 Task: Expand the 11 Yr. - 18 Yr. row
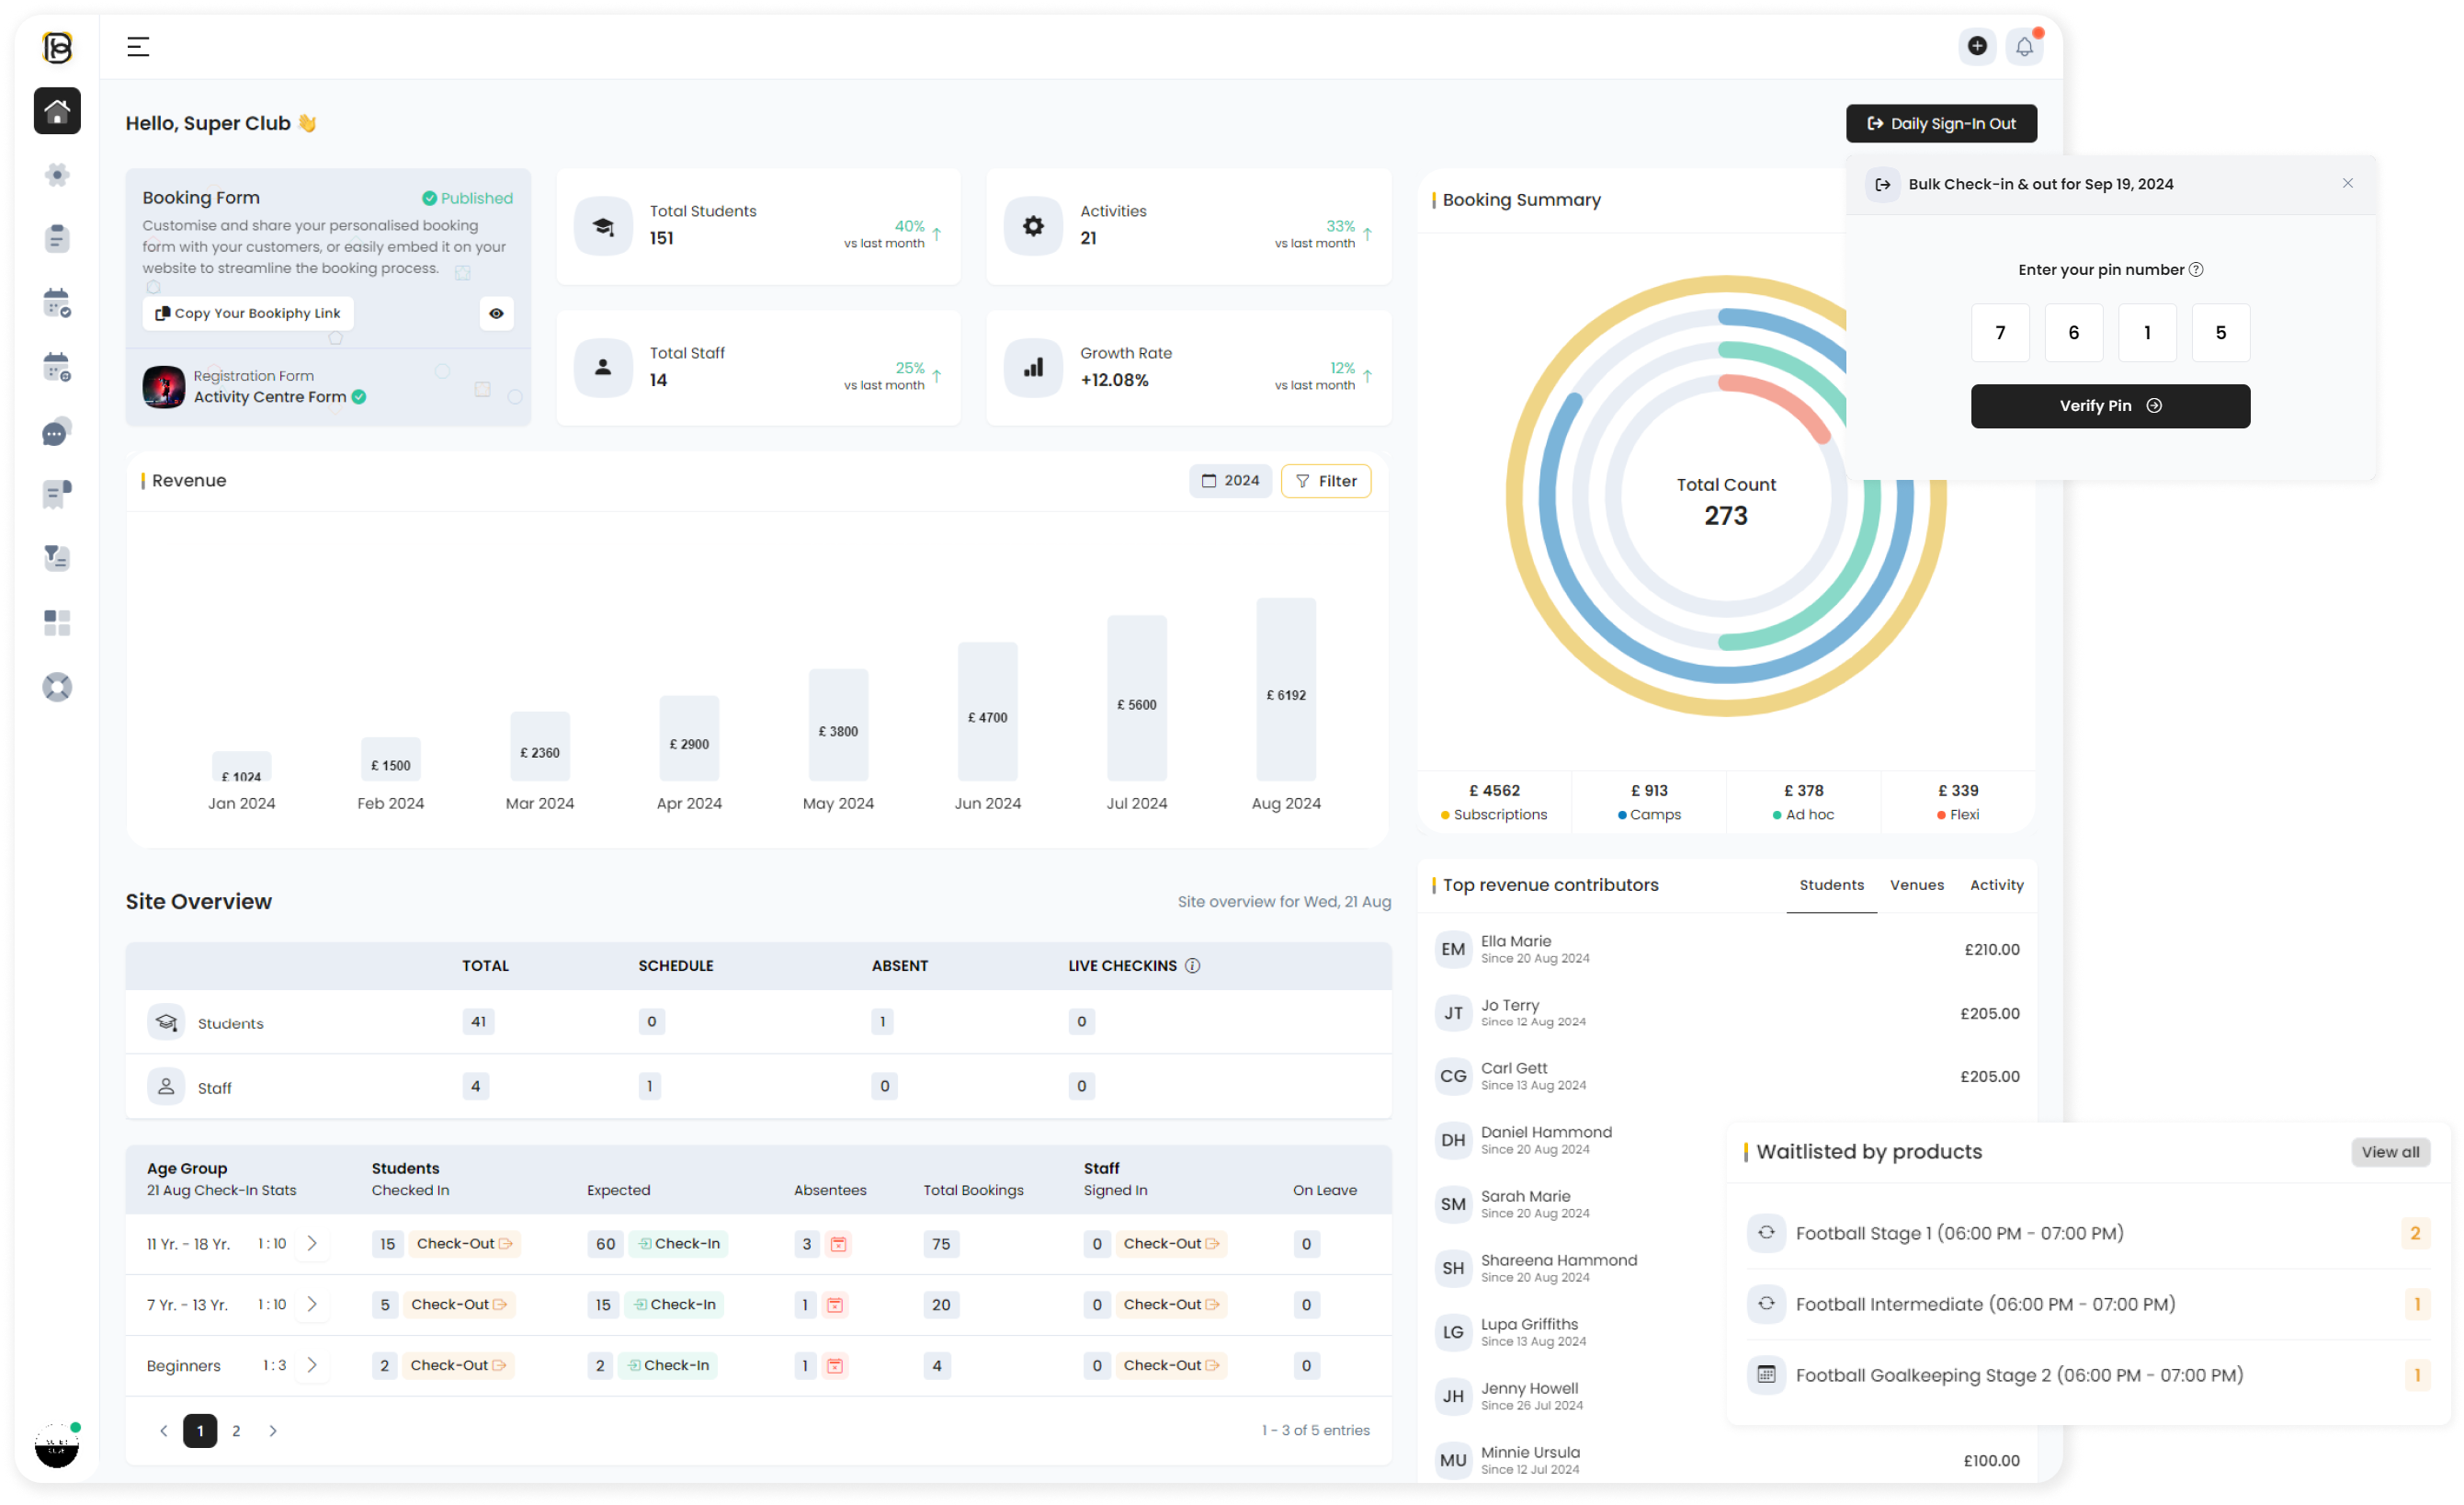[x=312, y=1244]
